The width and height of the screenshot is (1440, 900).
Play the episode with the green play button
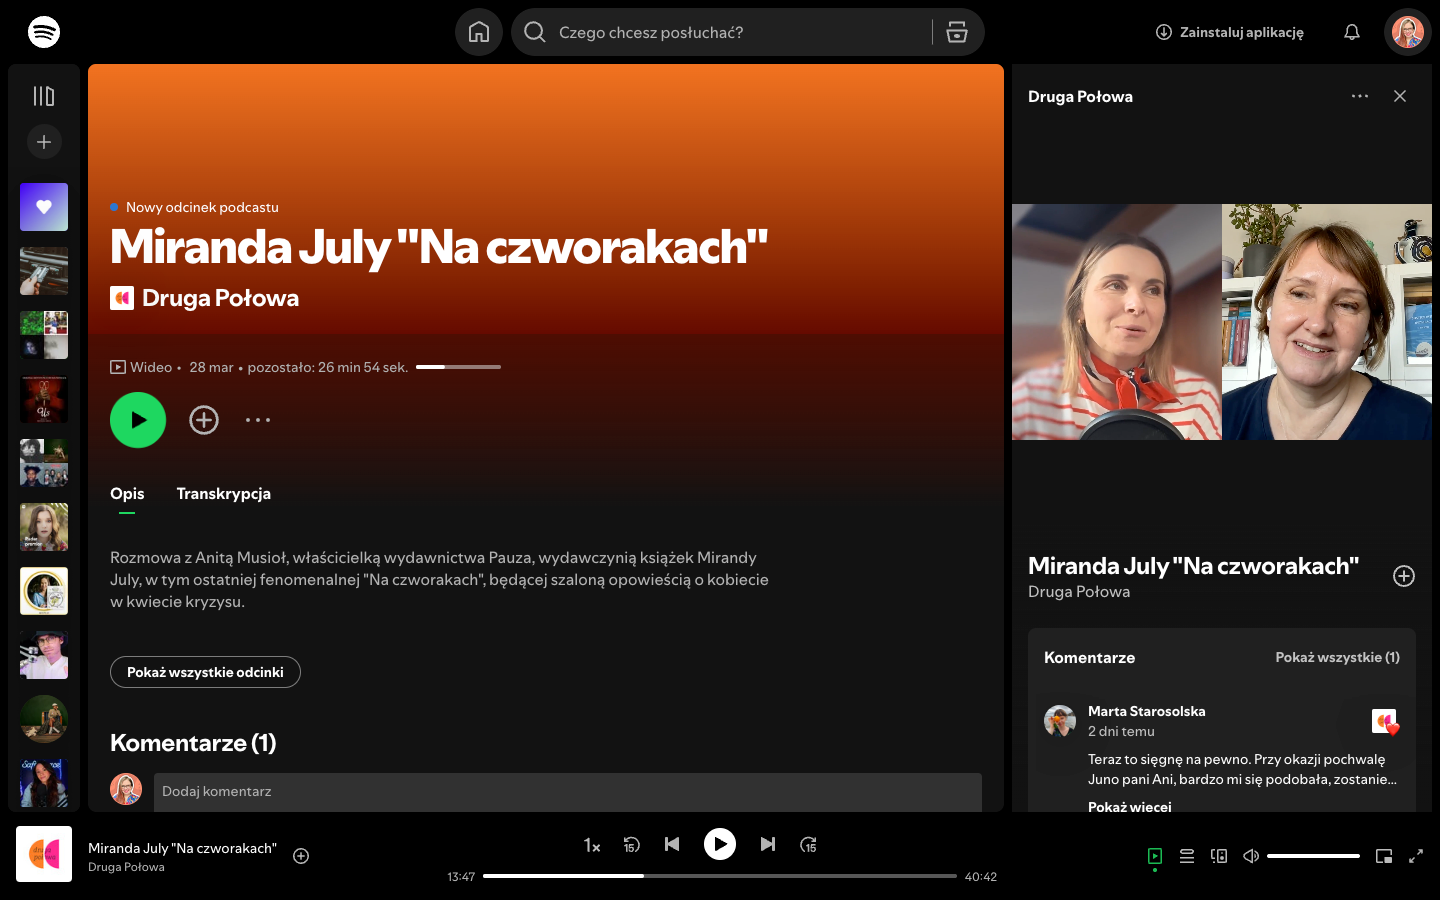click(138, 420)
